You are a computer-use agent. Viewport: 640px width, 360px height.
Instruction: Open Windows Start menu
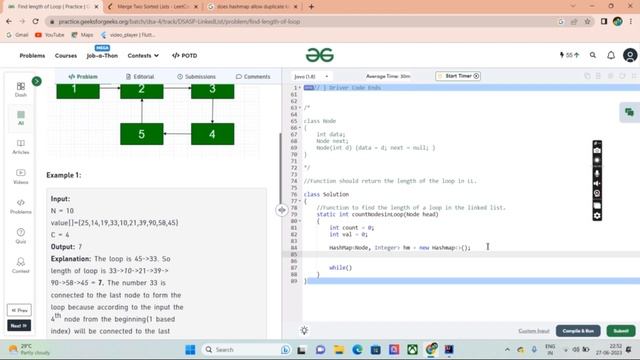(190, 349)
